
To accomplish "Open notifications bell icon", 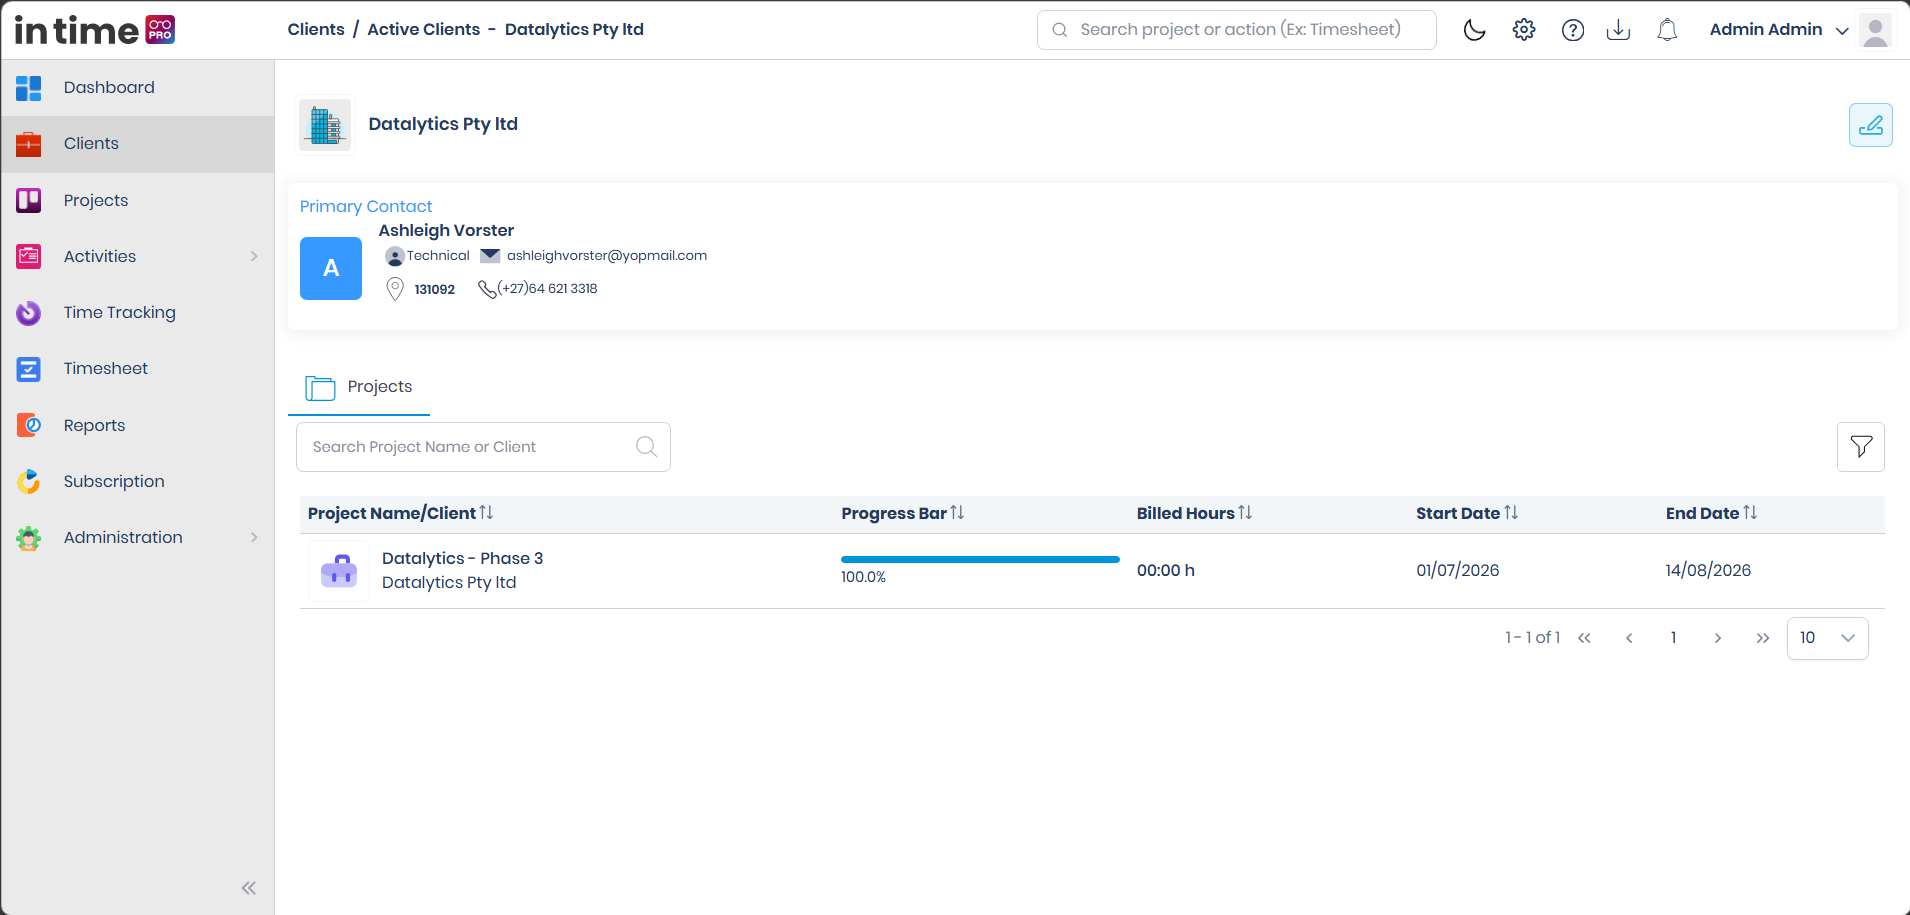I will tap(1667, 30).
